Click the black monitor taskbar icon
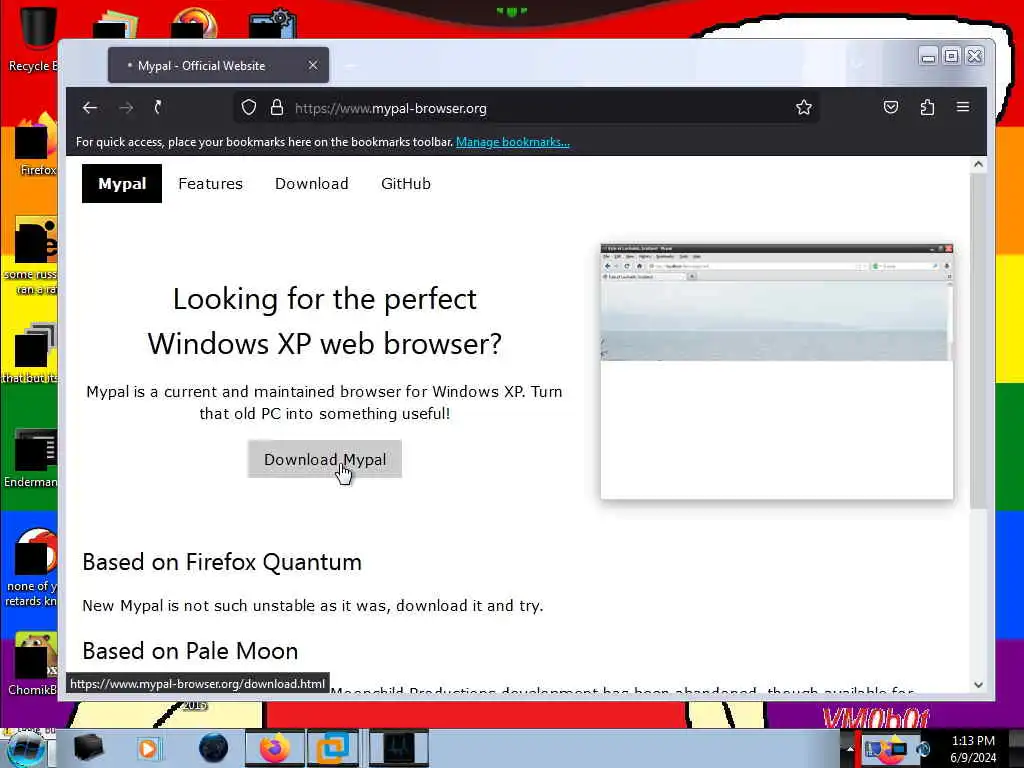 click(399, 748)
